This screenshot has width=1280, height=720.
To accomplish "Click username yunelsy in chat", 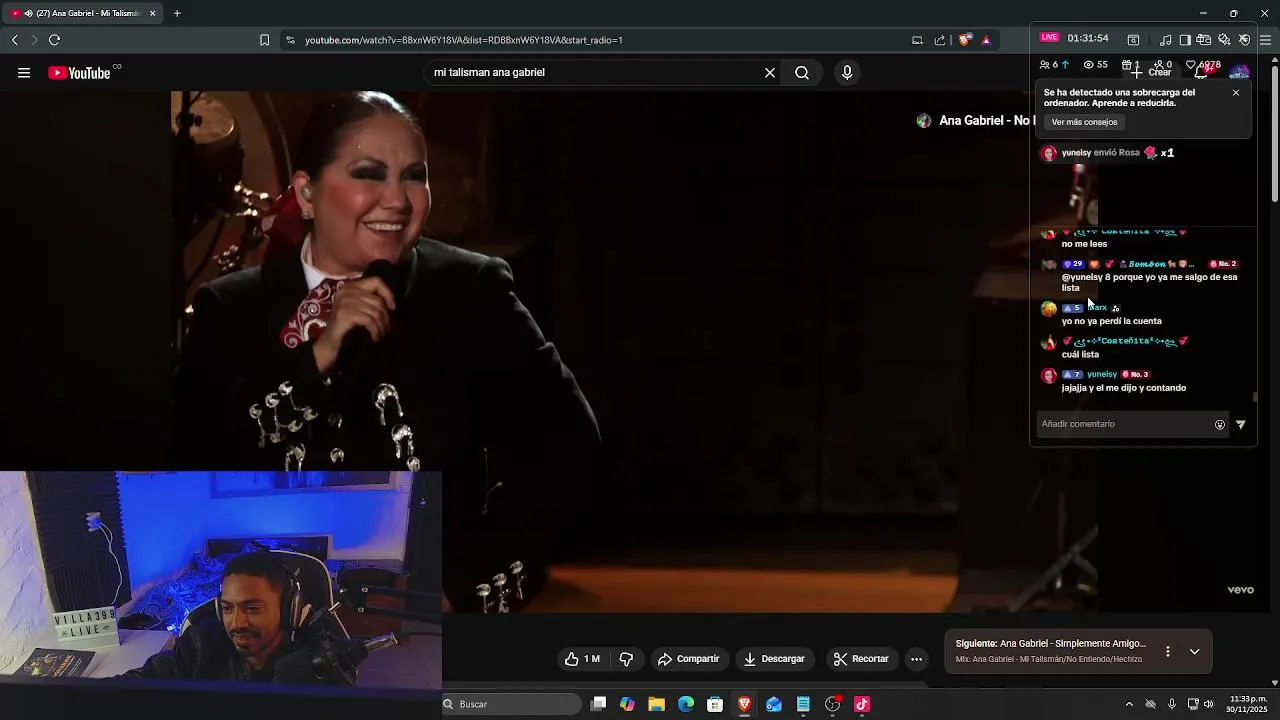I will pyautogui.click(x=1102, y=374).
